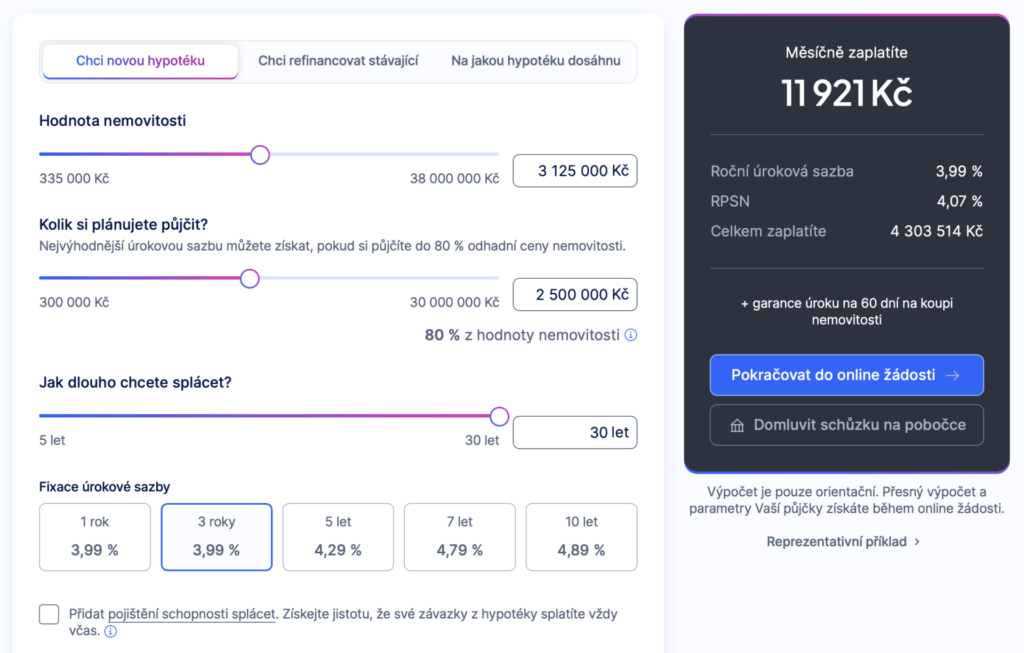Viewport: 1024px width, 653px height.
Task: Click the '3 125 000 Kč' property value field
Action: pos(575,171)
